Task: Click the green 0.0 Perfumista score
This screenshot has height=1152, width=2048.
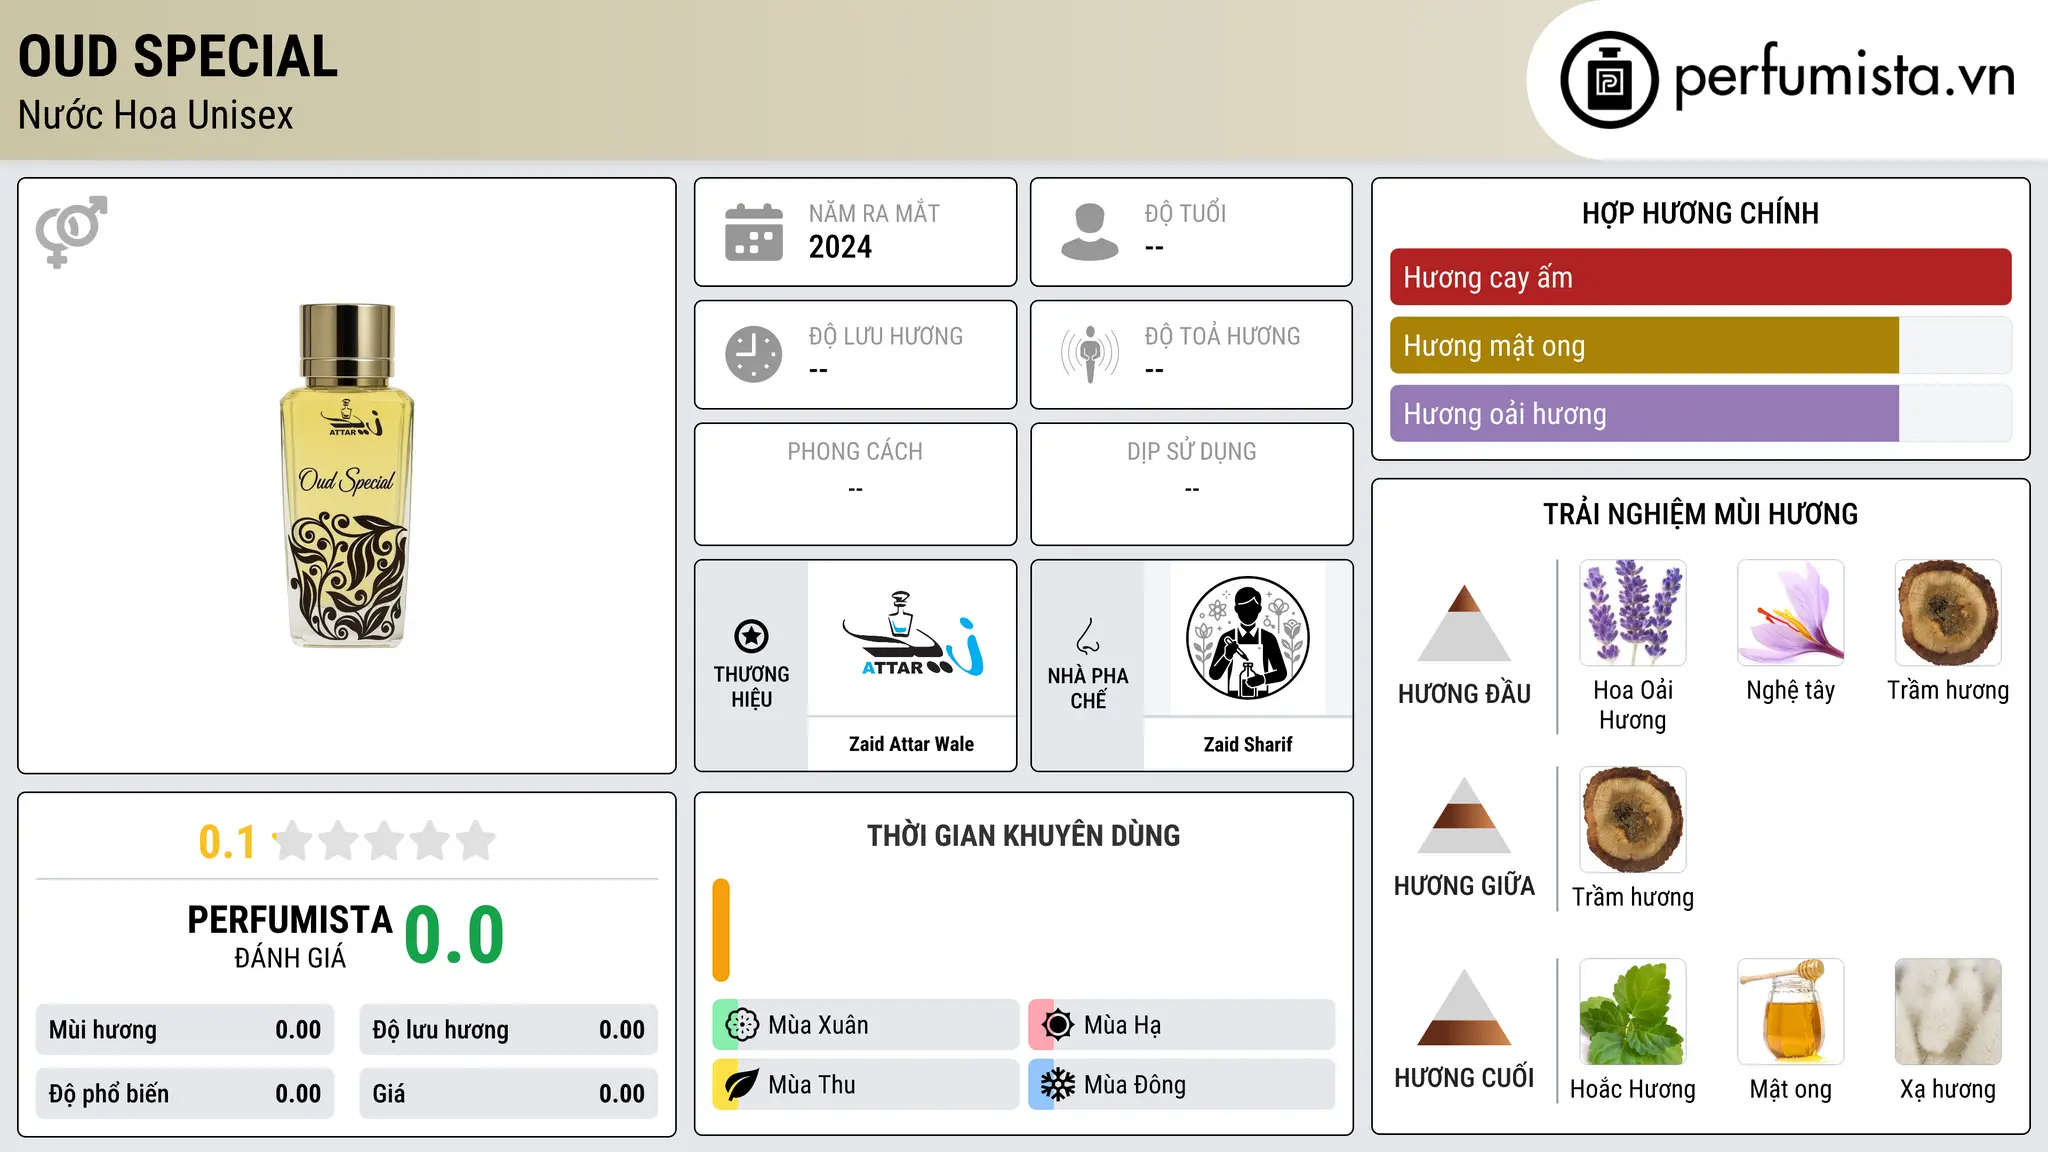Action: [454, 935]
